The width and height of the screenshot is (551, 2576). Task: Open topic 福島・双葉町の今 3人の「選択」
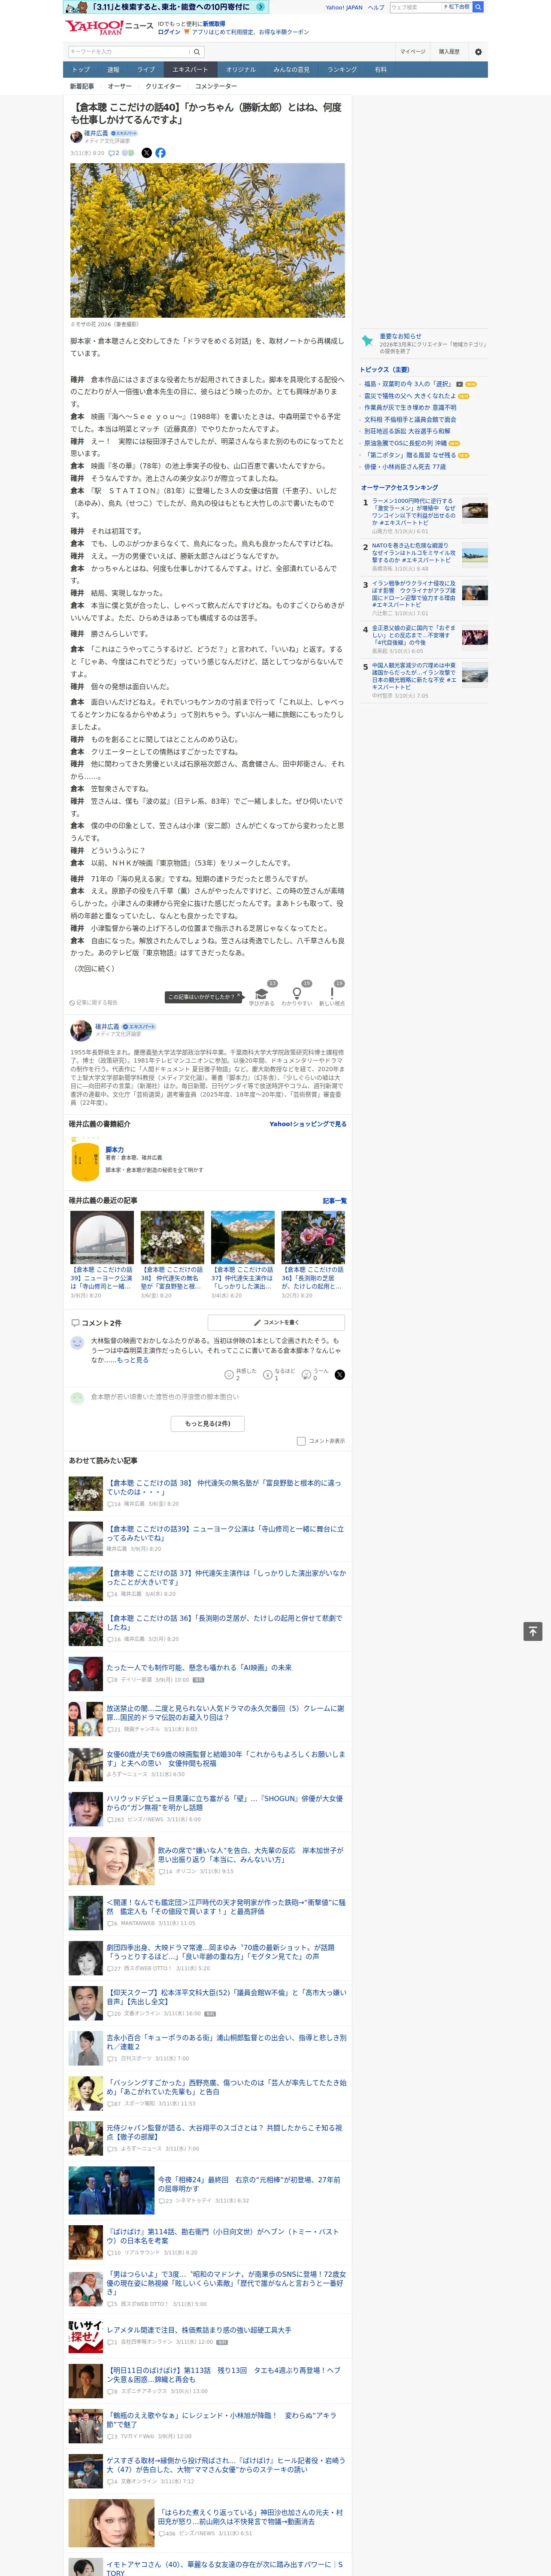[x=408, y=384]
